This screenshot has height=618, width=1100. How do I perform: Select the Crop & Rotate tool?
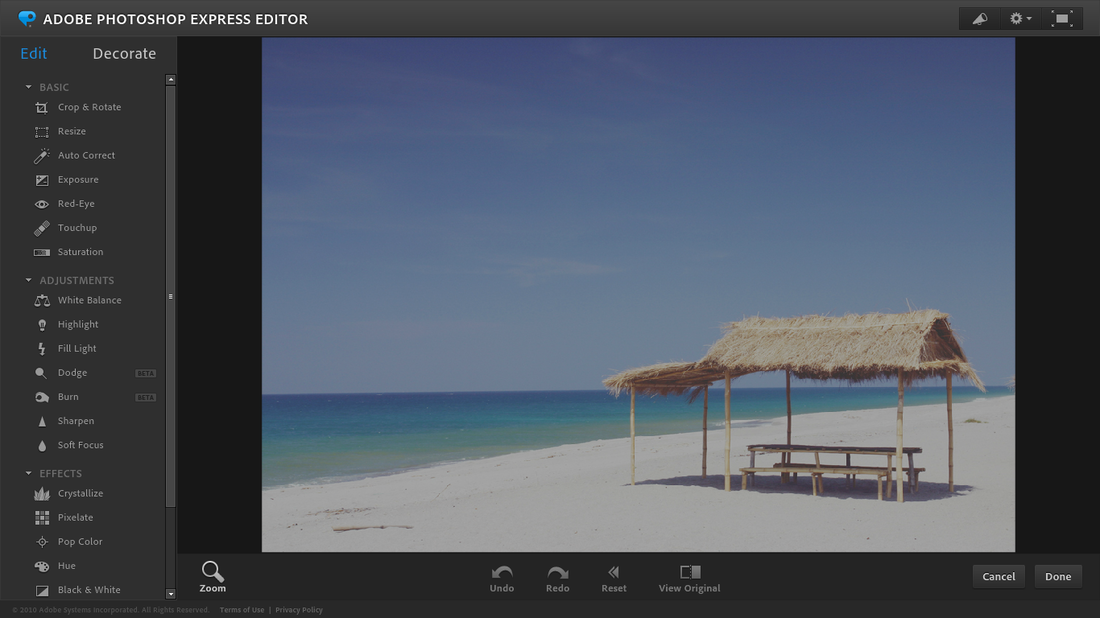click(x=78, y=107)
